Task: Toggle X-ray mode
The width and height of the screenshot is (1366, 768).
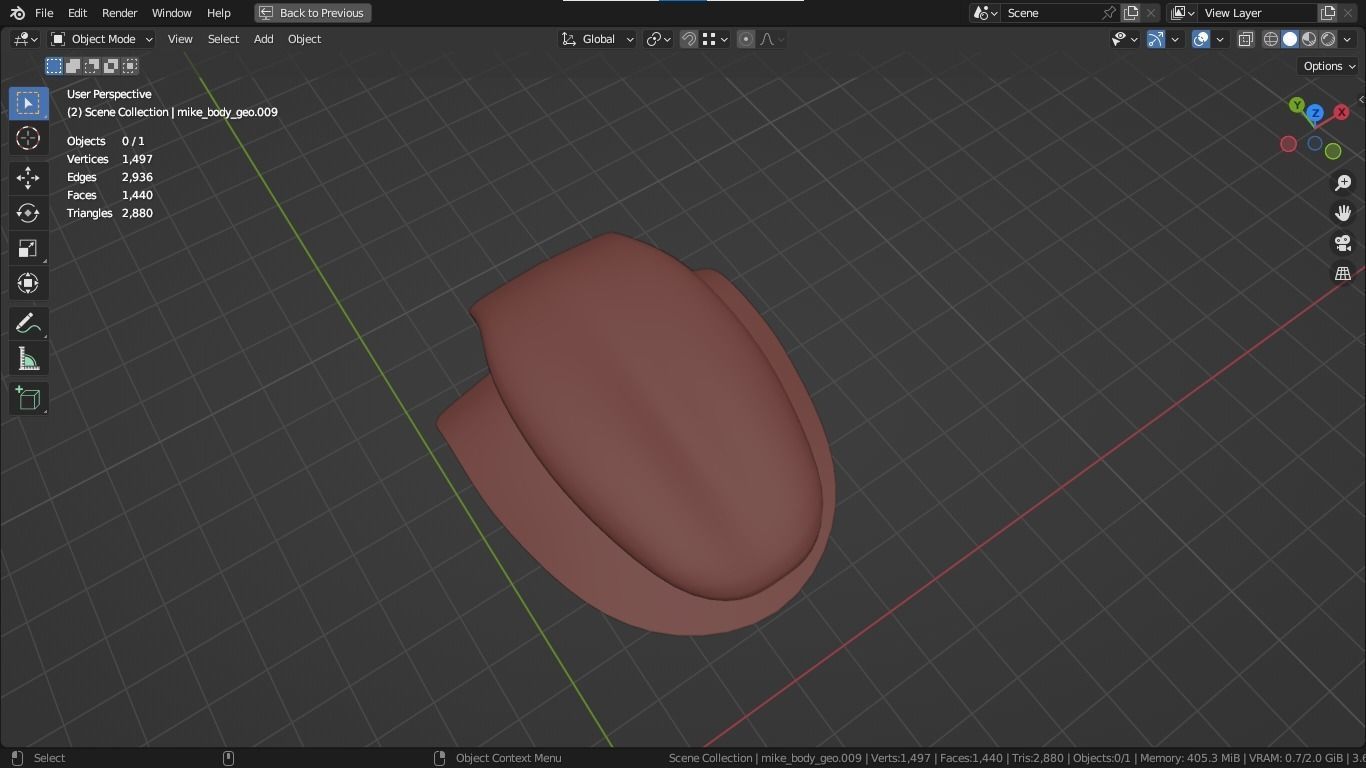Action: pyautogui.click(x=1246, y=39)
